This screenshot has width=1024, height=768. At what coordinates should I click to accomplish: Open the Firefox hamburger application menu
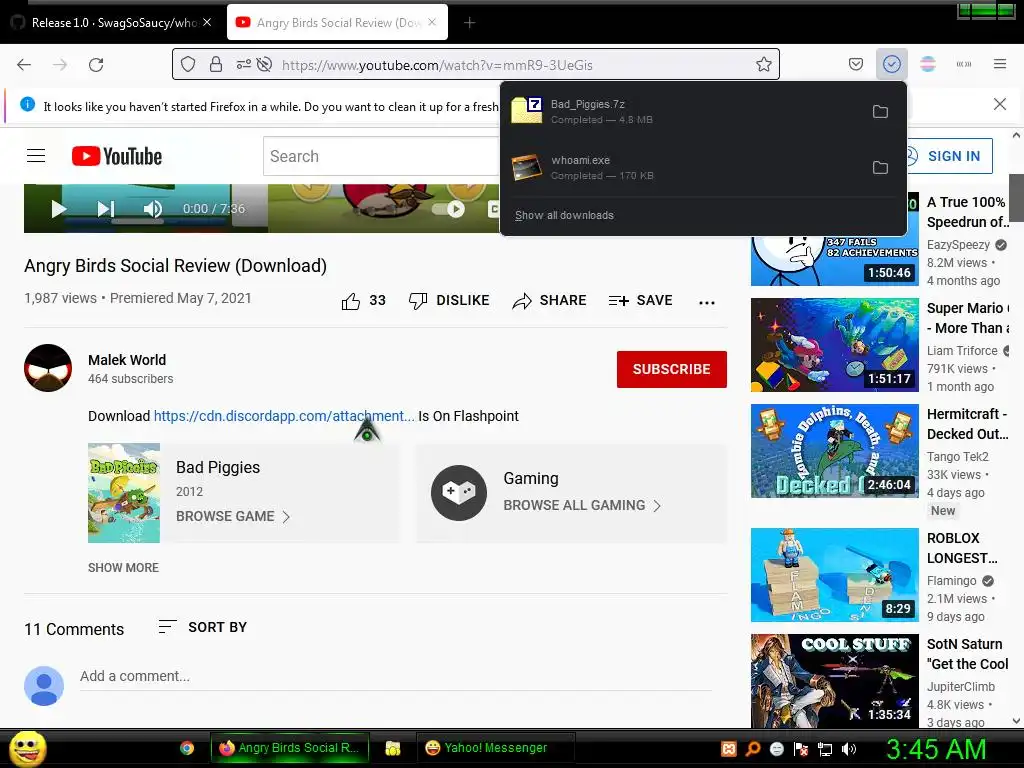(1000, 65)
